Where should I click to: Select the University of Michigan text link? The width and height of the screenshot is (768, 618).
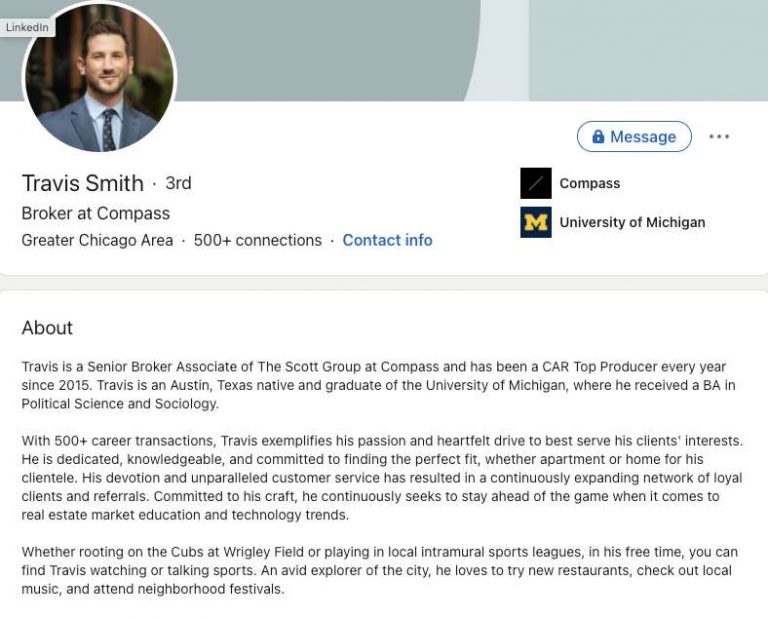pos(631,222)
